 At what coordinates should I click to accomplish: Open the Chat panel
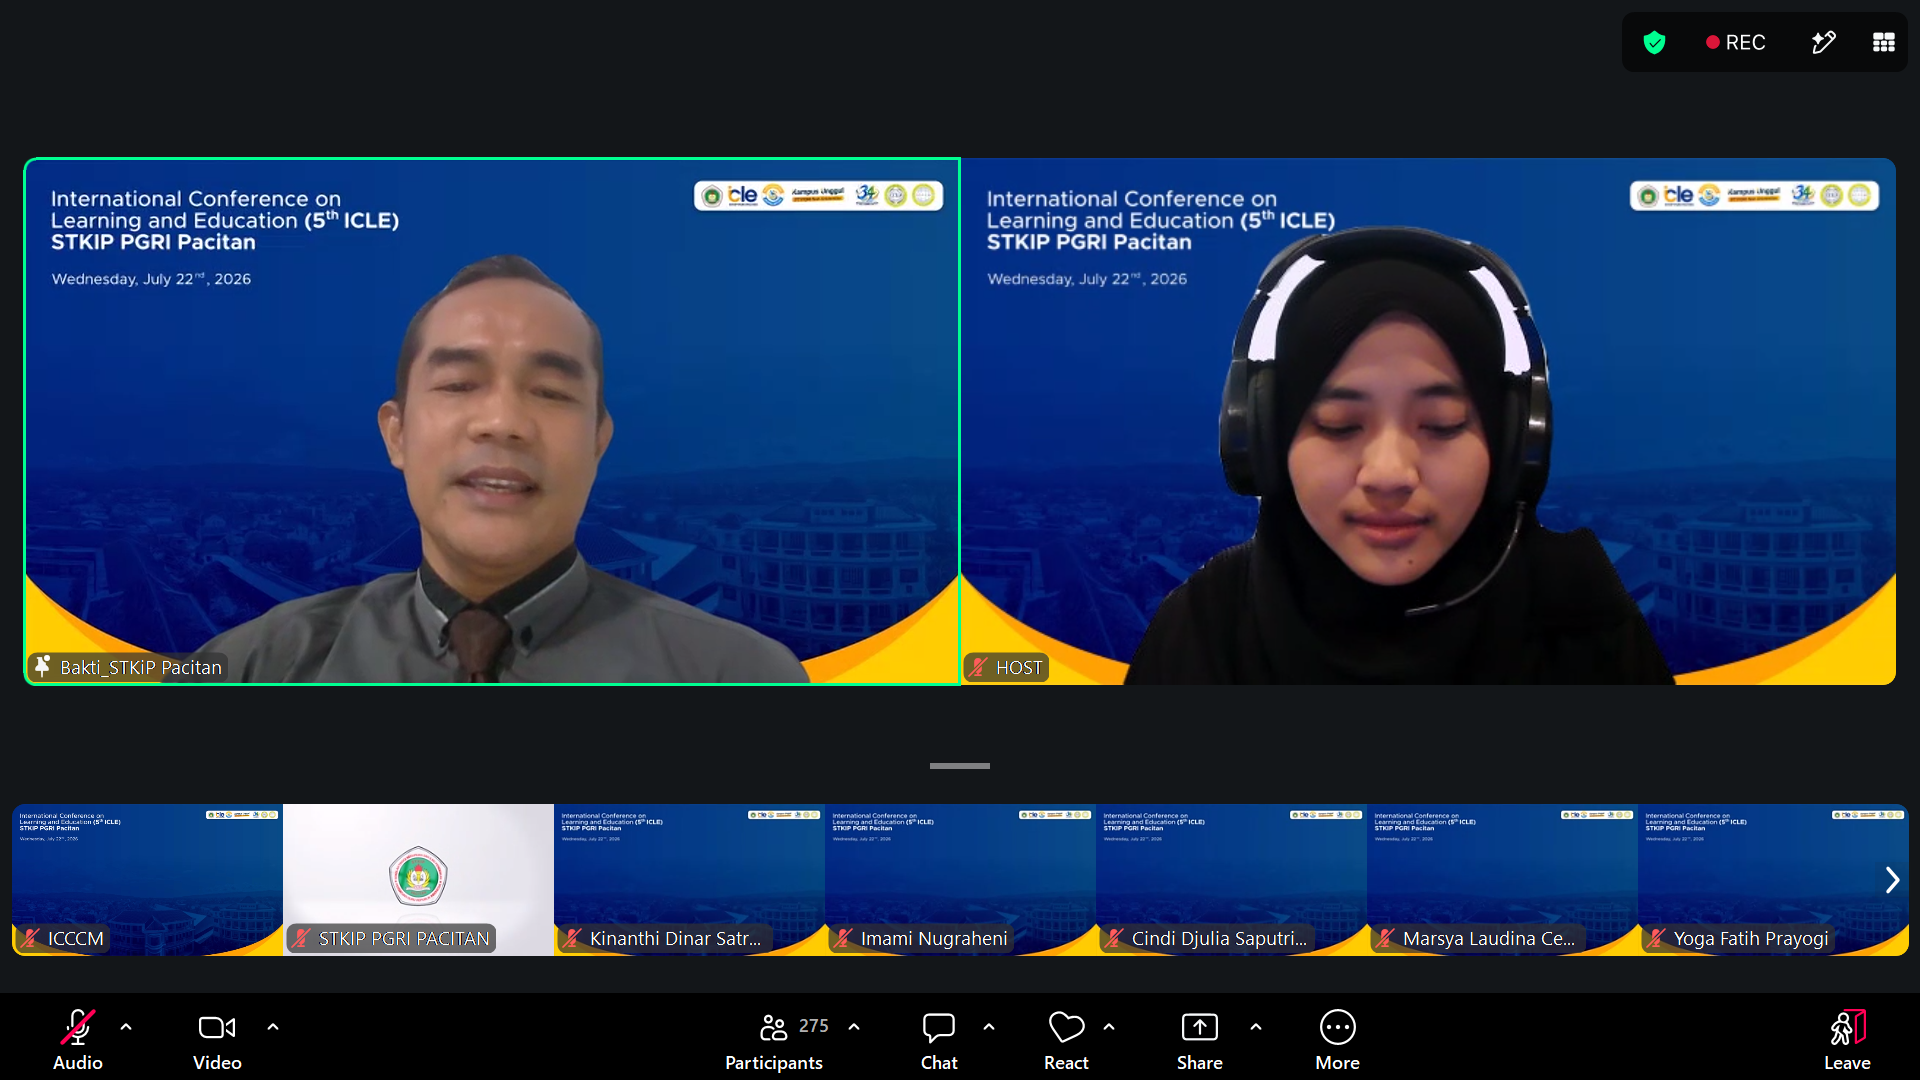click(939, 1040)
